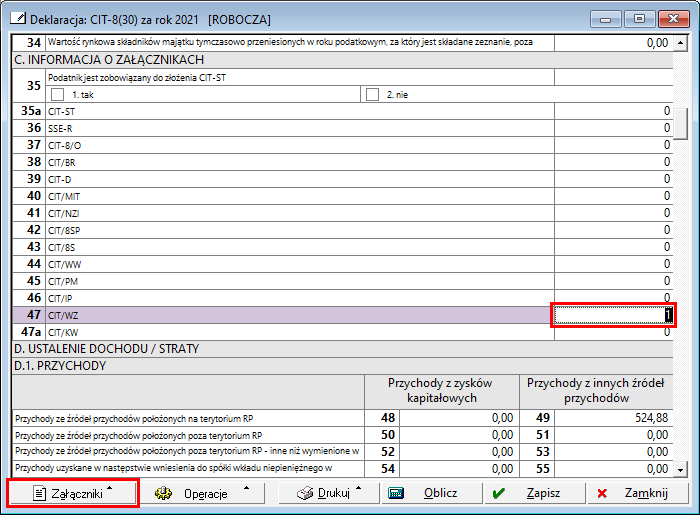
Task: Check the '2. nie' CIT-ST checkbox
Action: (373, 95)
